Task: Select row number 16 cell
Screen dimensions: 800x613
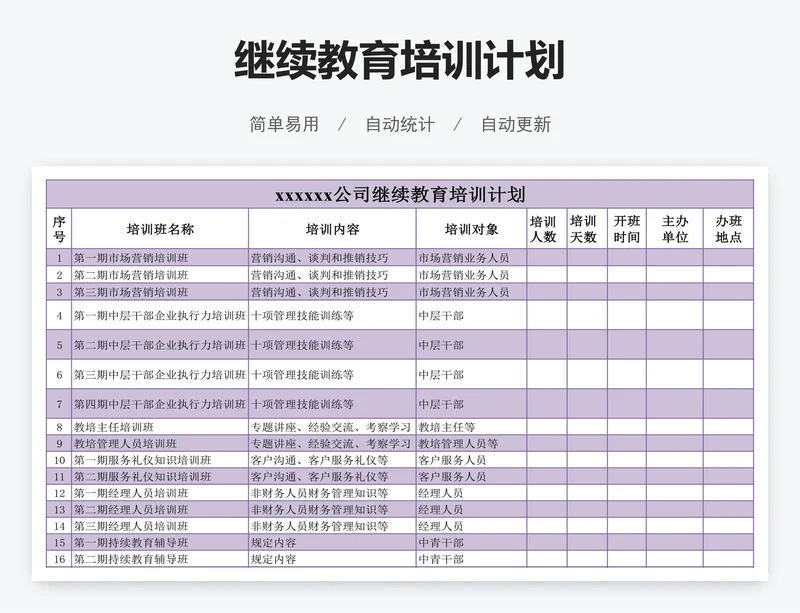Action: click(59, 559)
